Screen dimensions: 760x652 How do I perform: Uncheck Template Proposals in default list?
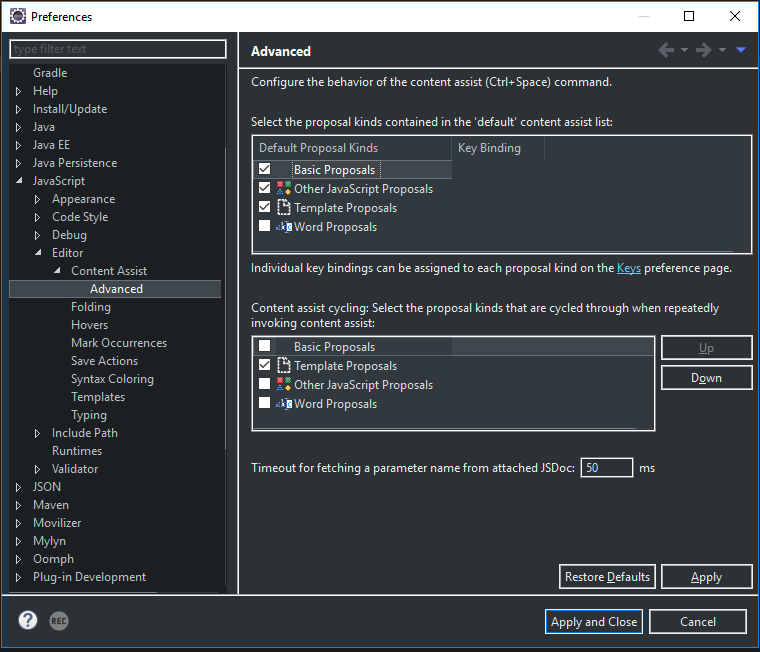pos(265,207)
